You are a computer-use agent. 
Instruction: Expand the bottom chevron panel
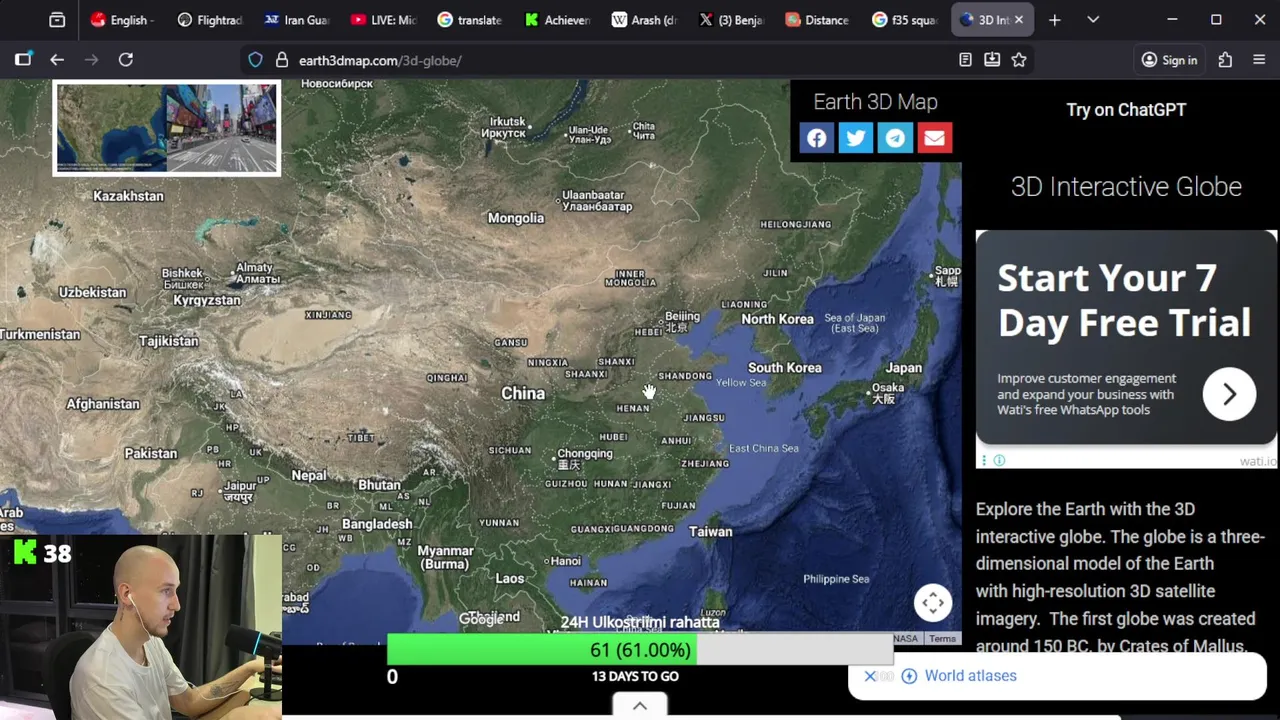click(x=640, y=706)
